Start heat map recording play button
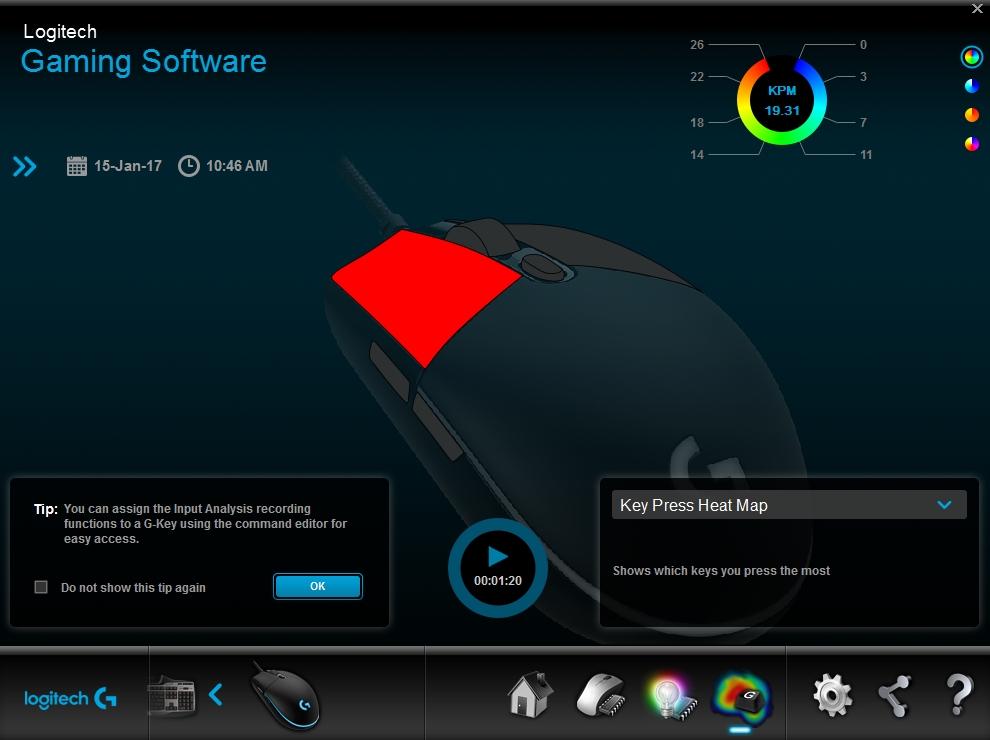Image resolution: width=990 pixels, height=740 pixels. (498, 556)
